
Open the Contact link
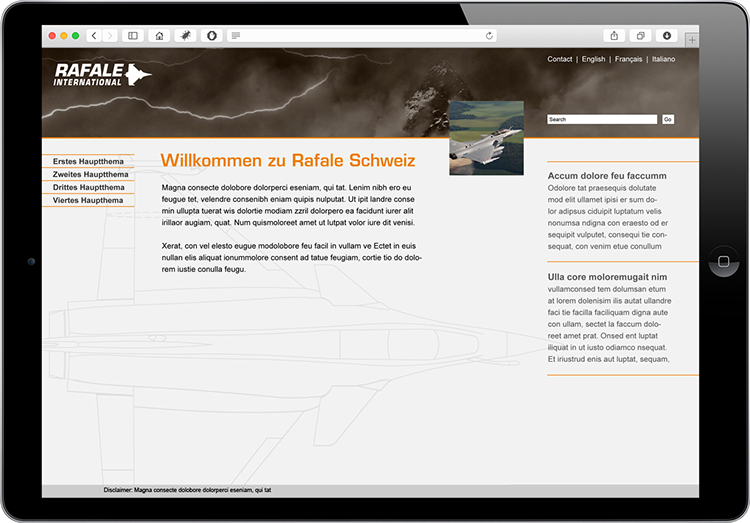560,59
